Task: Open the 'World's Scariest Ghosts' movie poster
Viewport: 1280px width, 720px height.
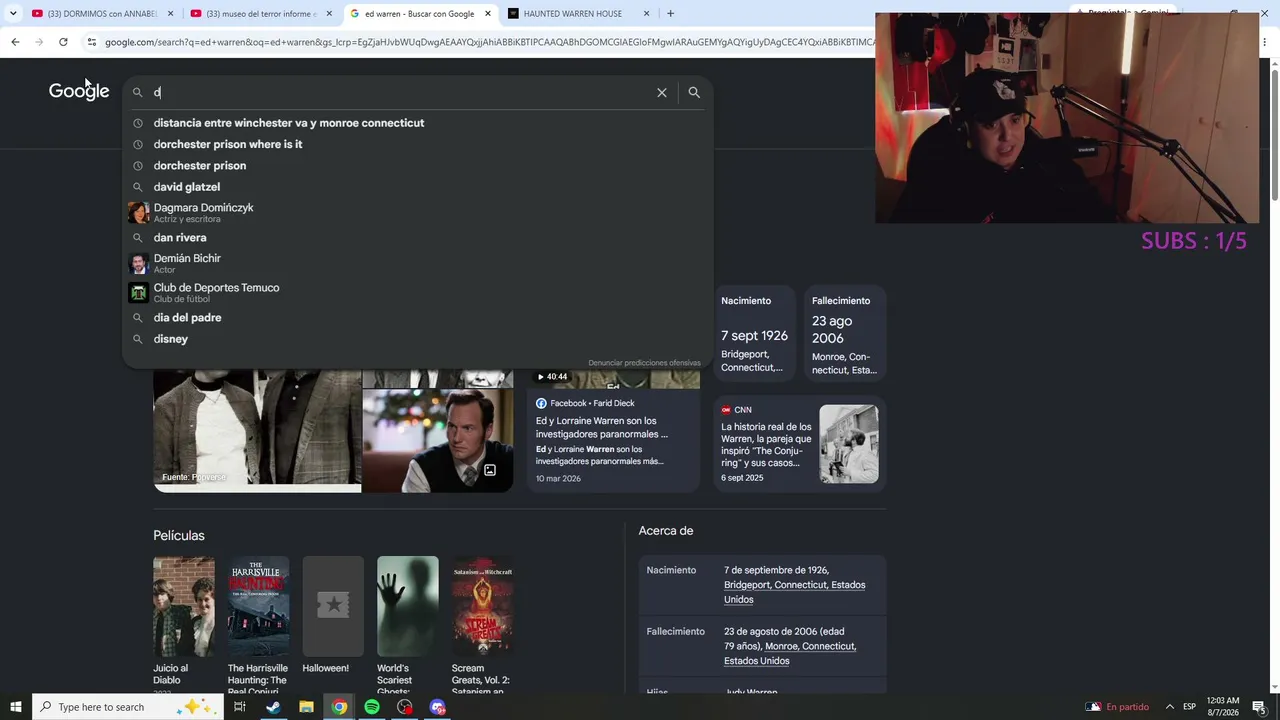Action: point(408,606)
